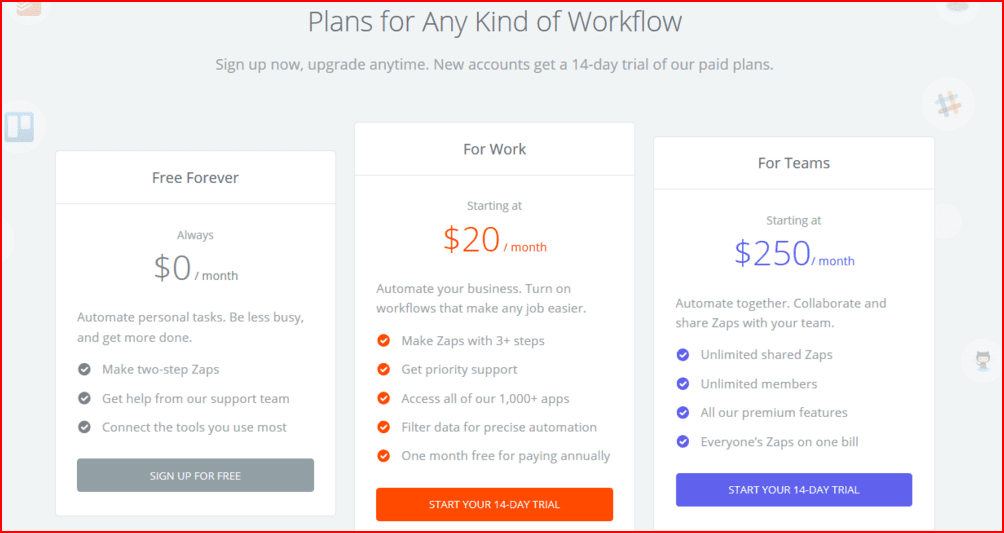
Task: Click checkmark beside Connect the tools you use most
Action: (x=84, y=427)
